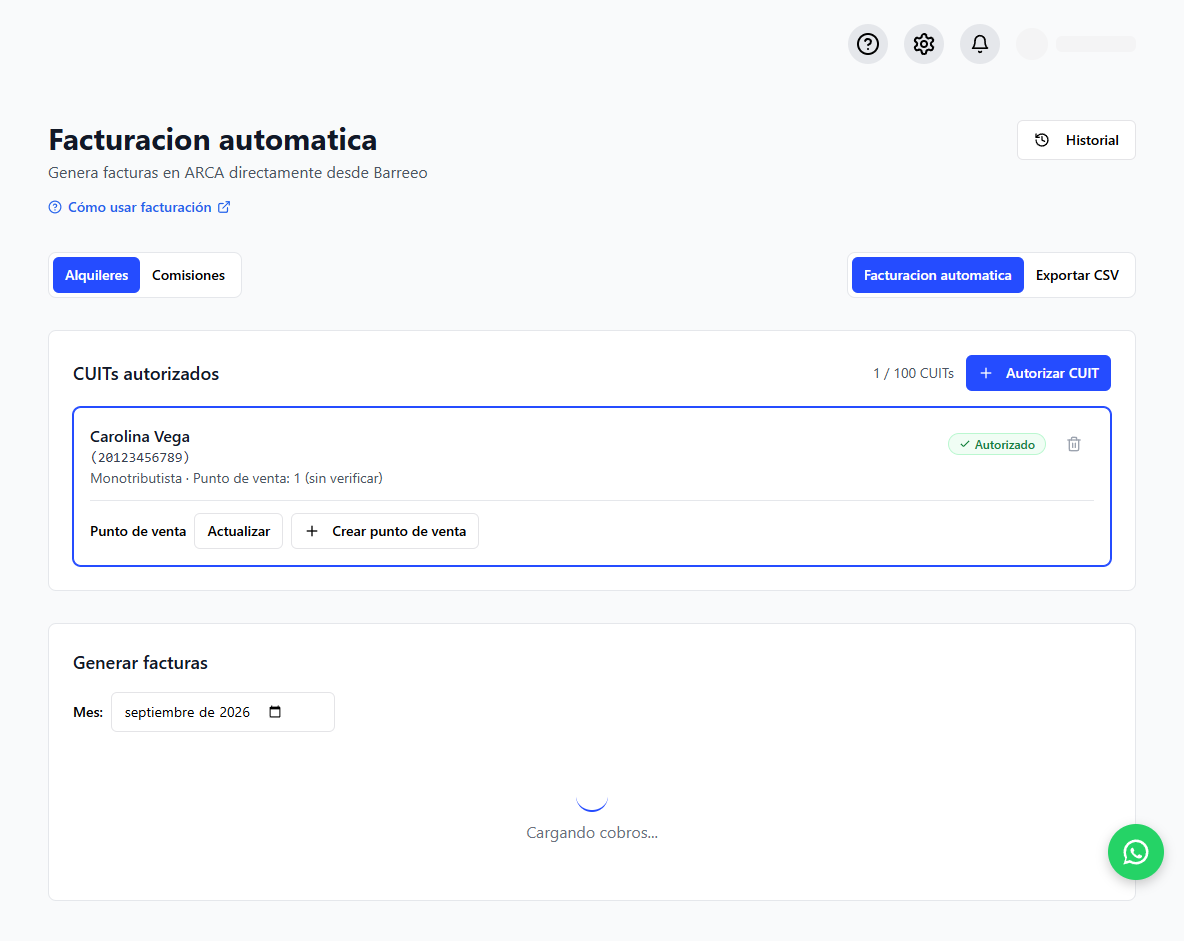This screenshot has height=941, width=1184.
Task: Click the Mes month input field
Action: [x=223, y=712]
